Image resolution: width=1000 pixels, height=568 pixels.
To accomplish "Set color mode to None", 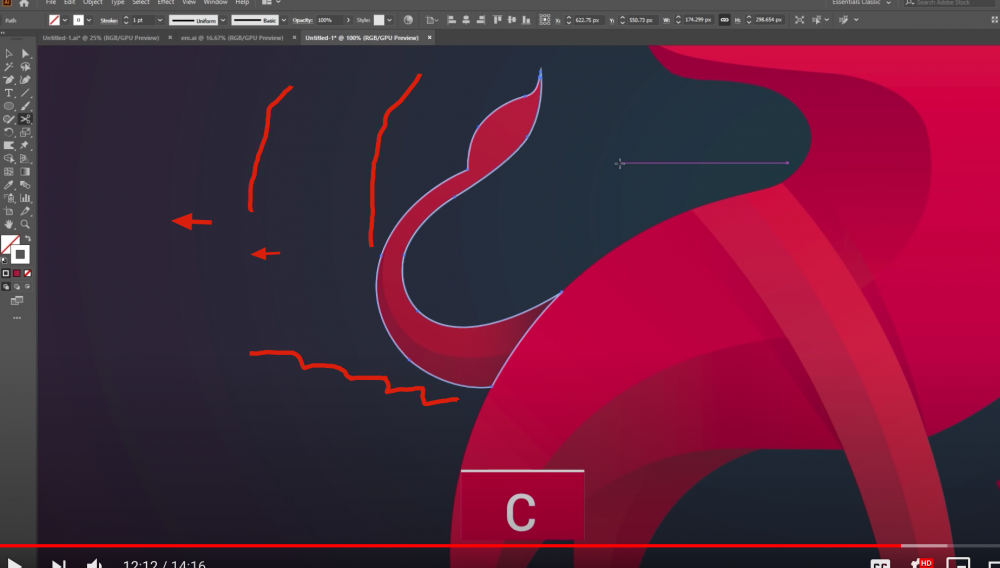I will tap(27, 273).
